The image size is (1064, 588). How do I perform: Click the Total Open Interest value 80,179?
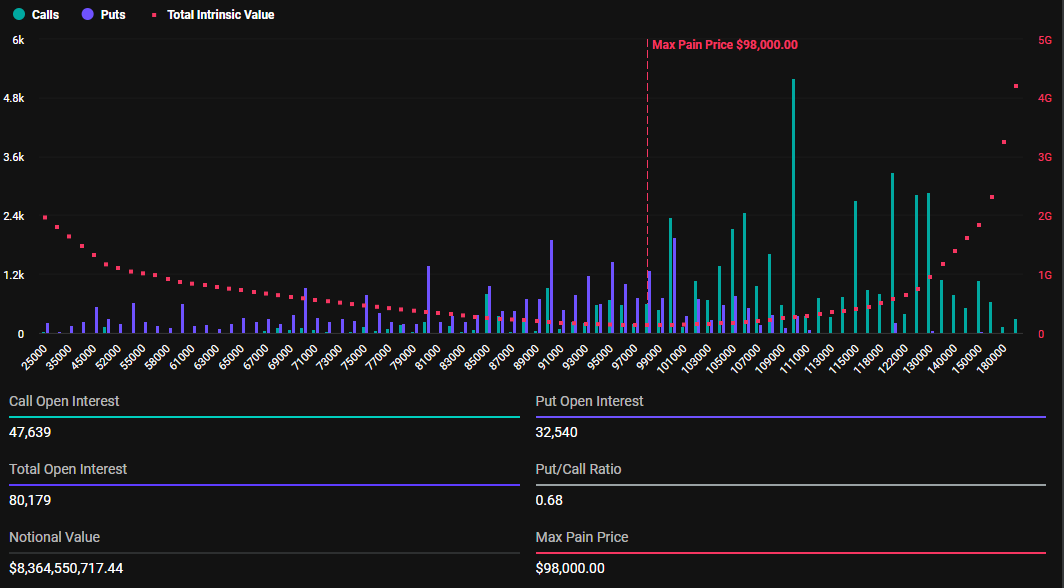tap(30, 500)
